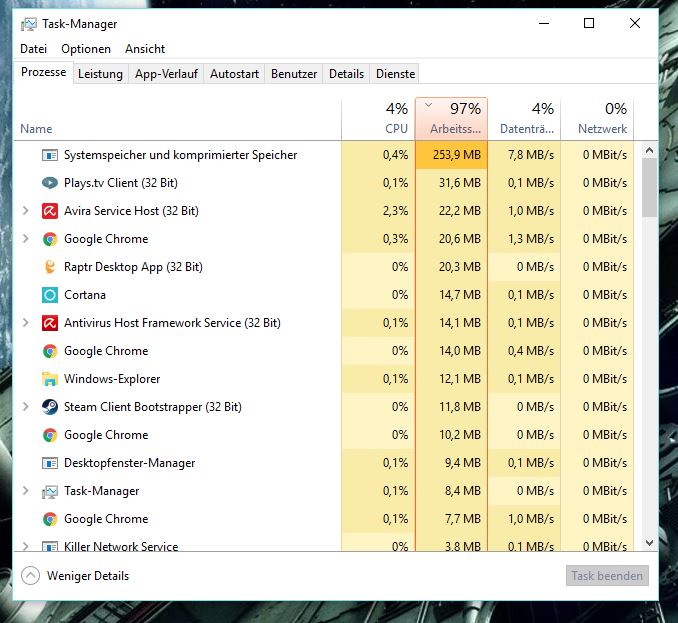Screen dimensions: 678x623
Task: Switch to the Dienste tab
Action: coord(396,74)
